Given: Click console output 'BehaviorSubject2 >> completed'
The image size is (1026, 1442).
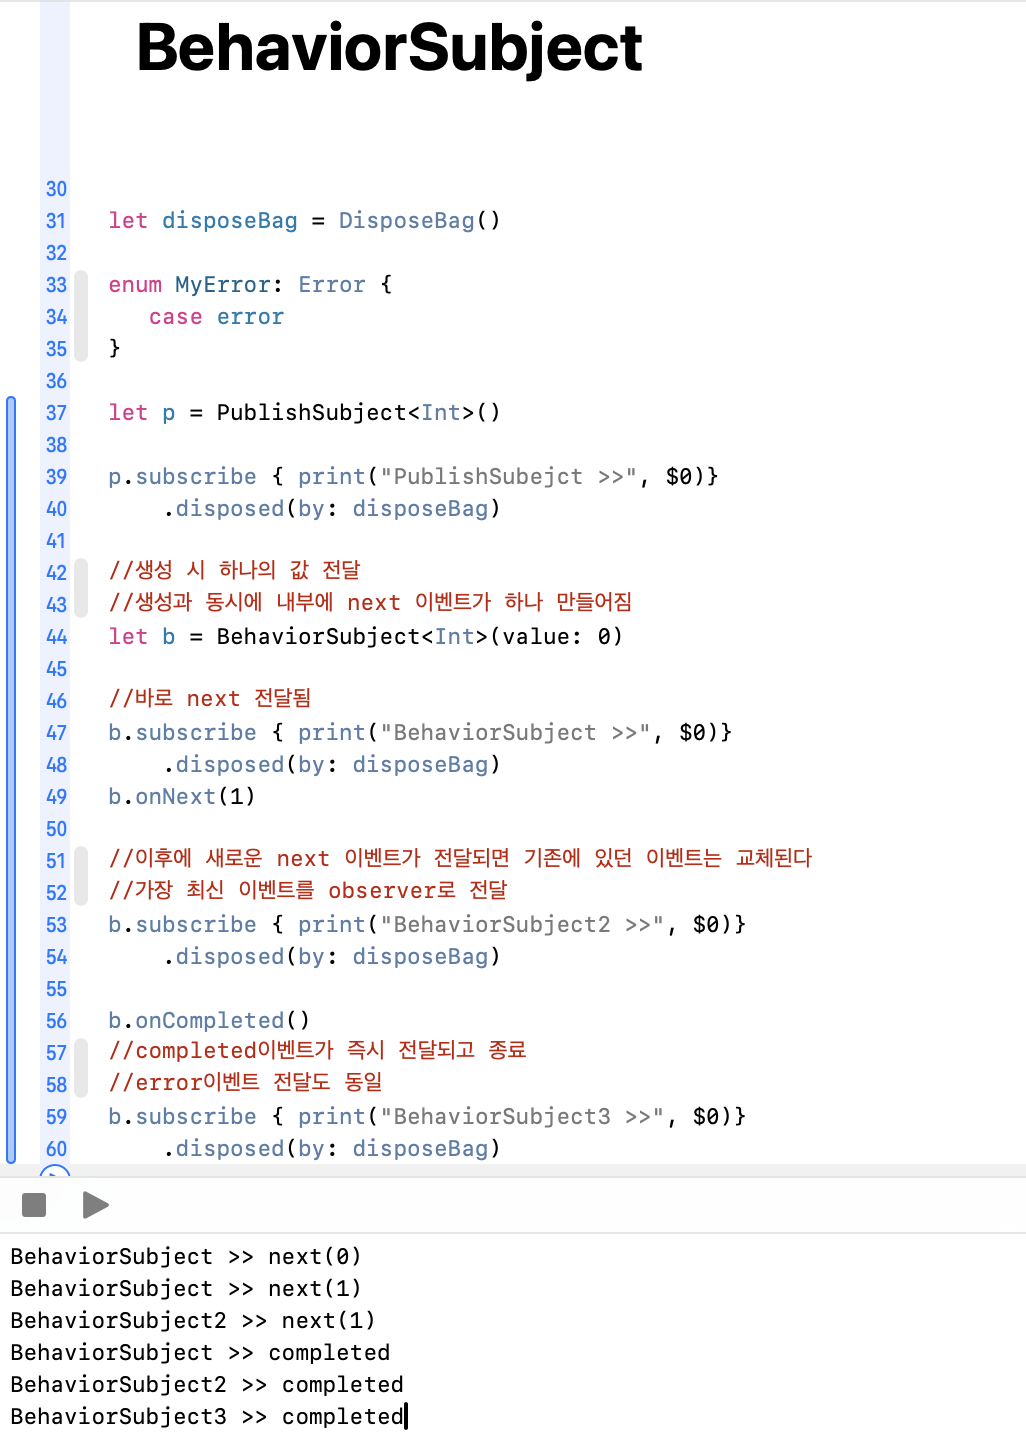Looking at the screenshot, I should click(207, 1385).
